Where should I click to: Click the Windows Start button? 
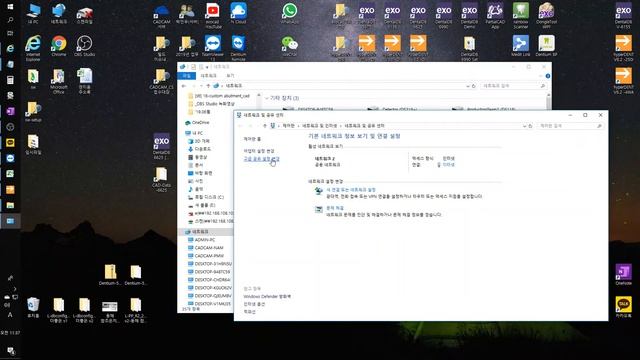click(x=10, y=6)
